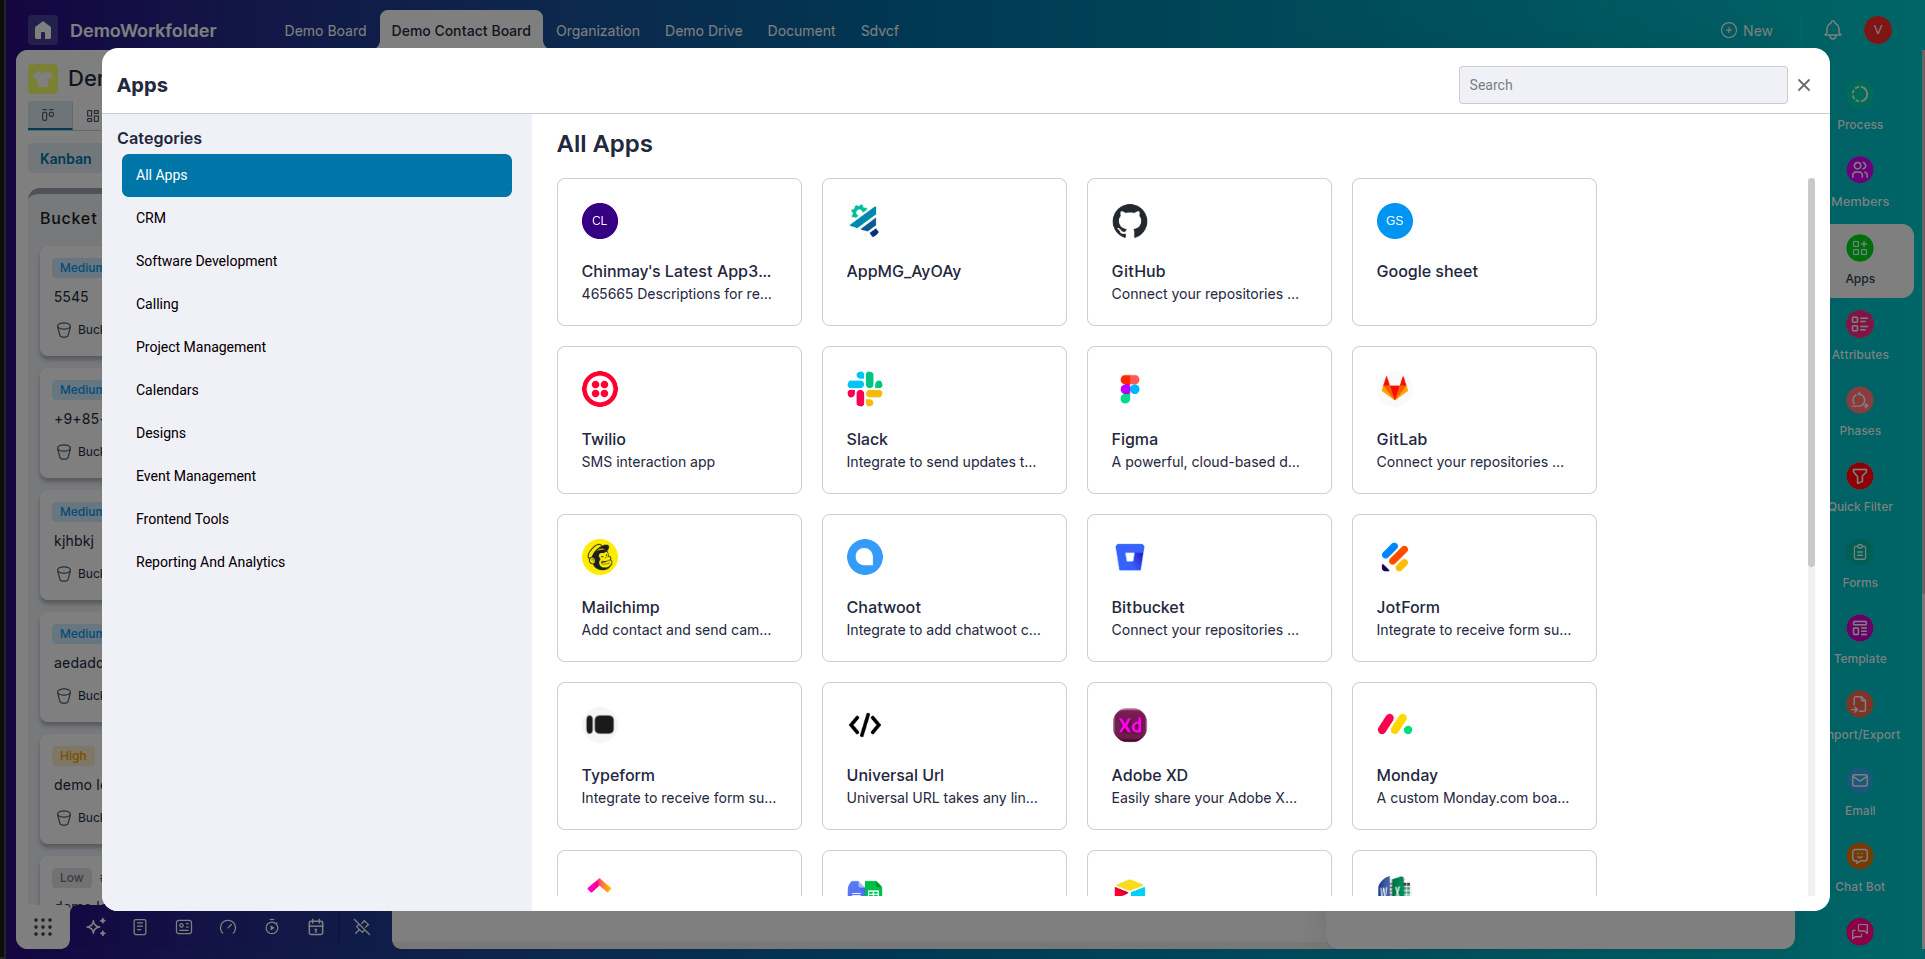Open the Typeform app icon

600,725
